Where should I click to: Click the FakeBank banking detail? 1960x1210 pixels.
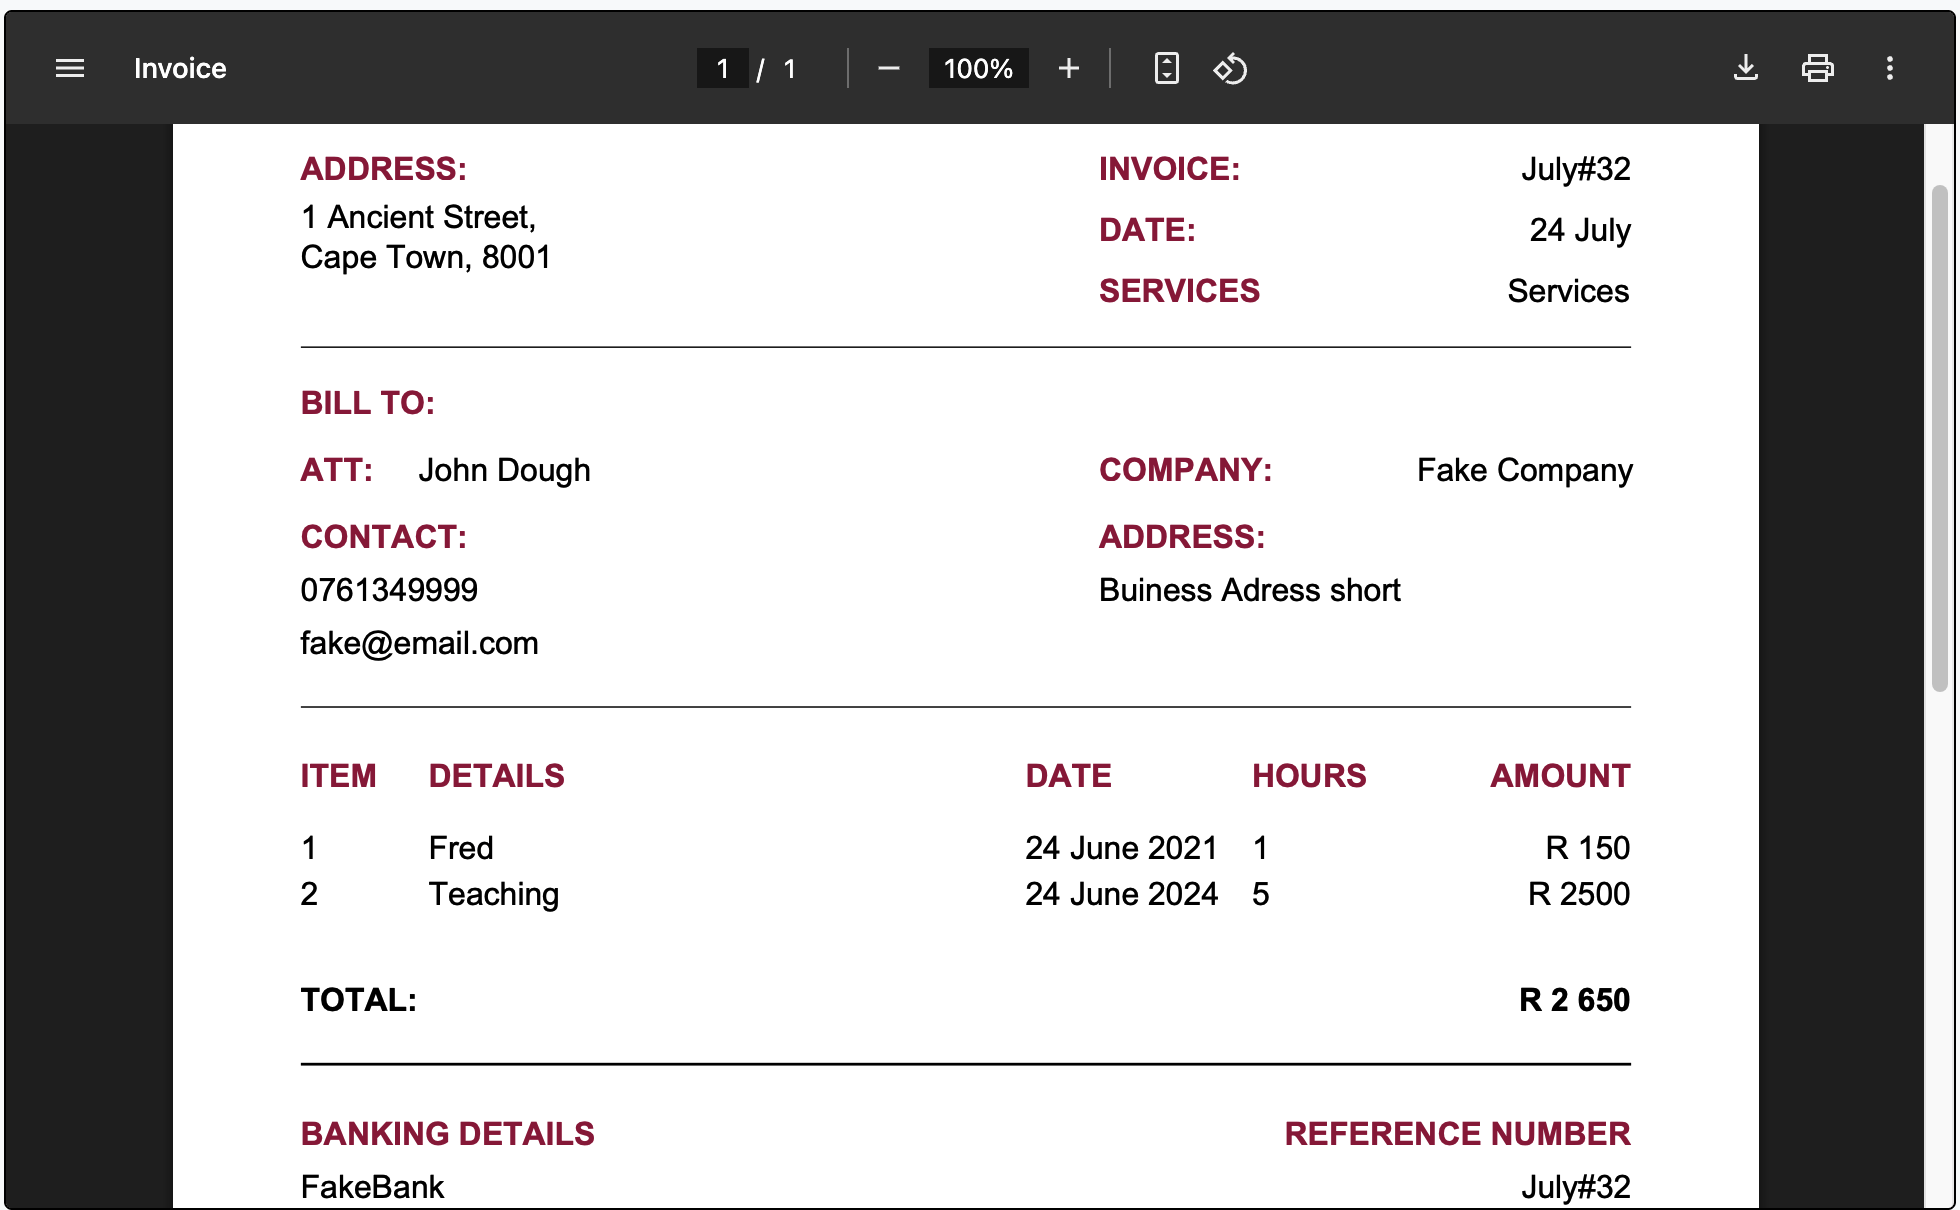371,1187
